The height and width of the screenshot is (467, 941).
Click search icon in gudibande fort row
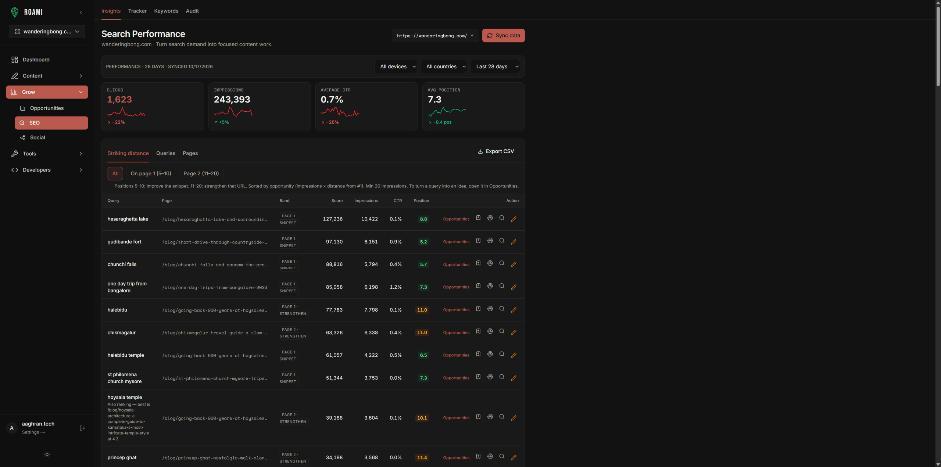coord(502,241)
